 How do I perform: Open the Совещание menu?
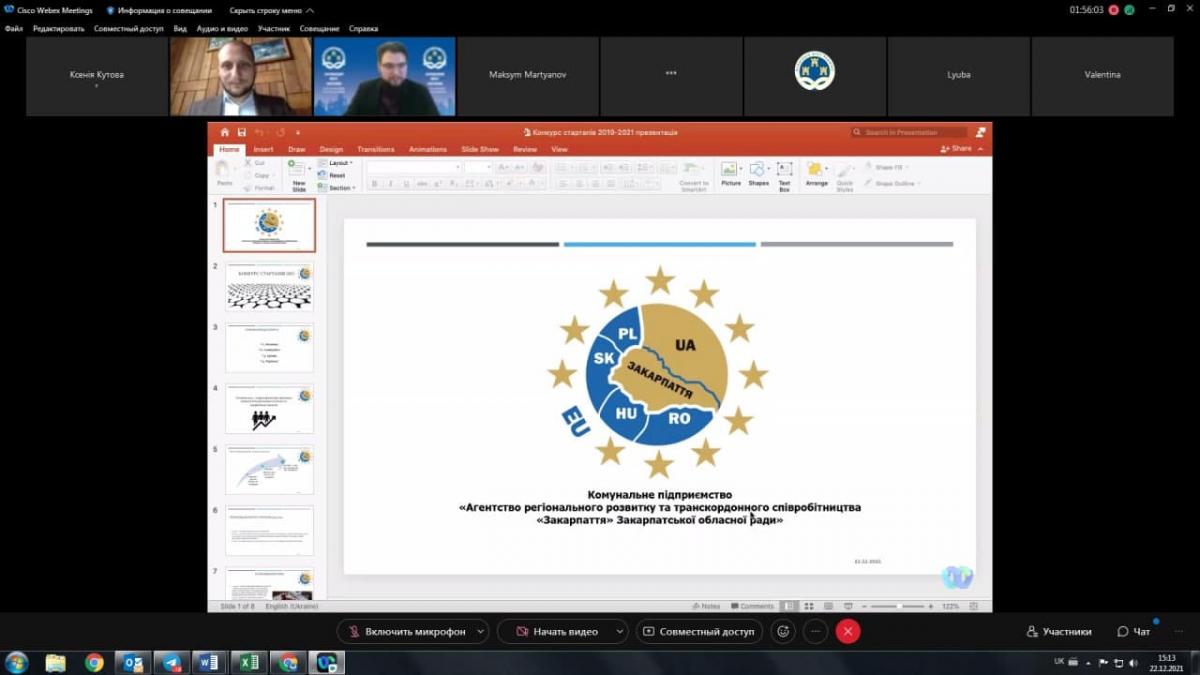pos(320,29)
